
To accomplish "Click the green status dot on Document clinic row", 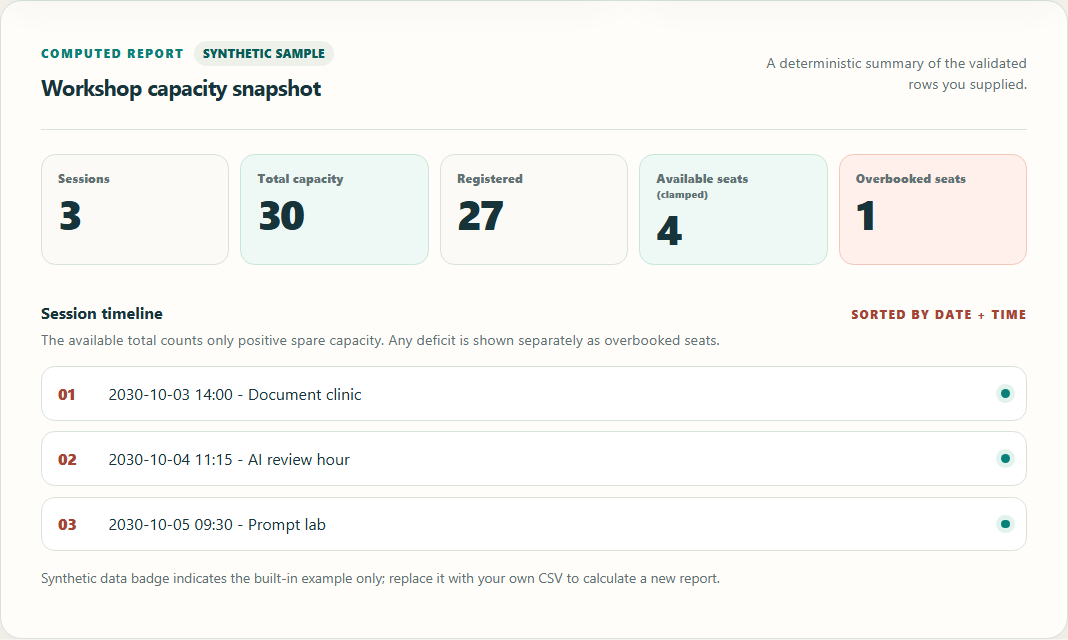I will (x=1005, y=394).
